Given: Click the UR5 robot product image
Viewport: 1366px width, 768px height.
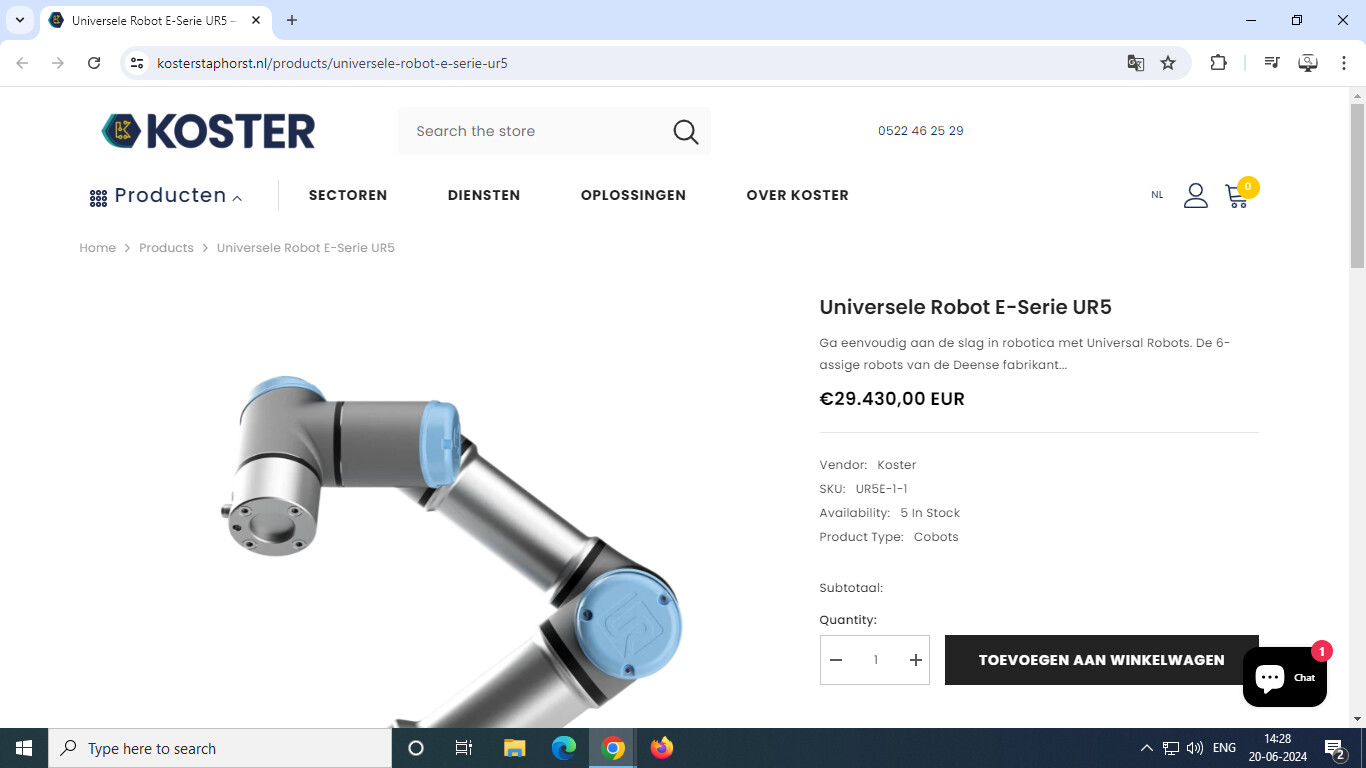Looking at the screenshot, I should 450,550.
